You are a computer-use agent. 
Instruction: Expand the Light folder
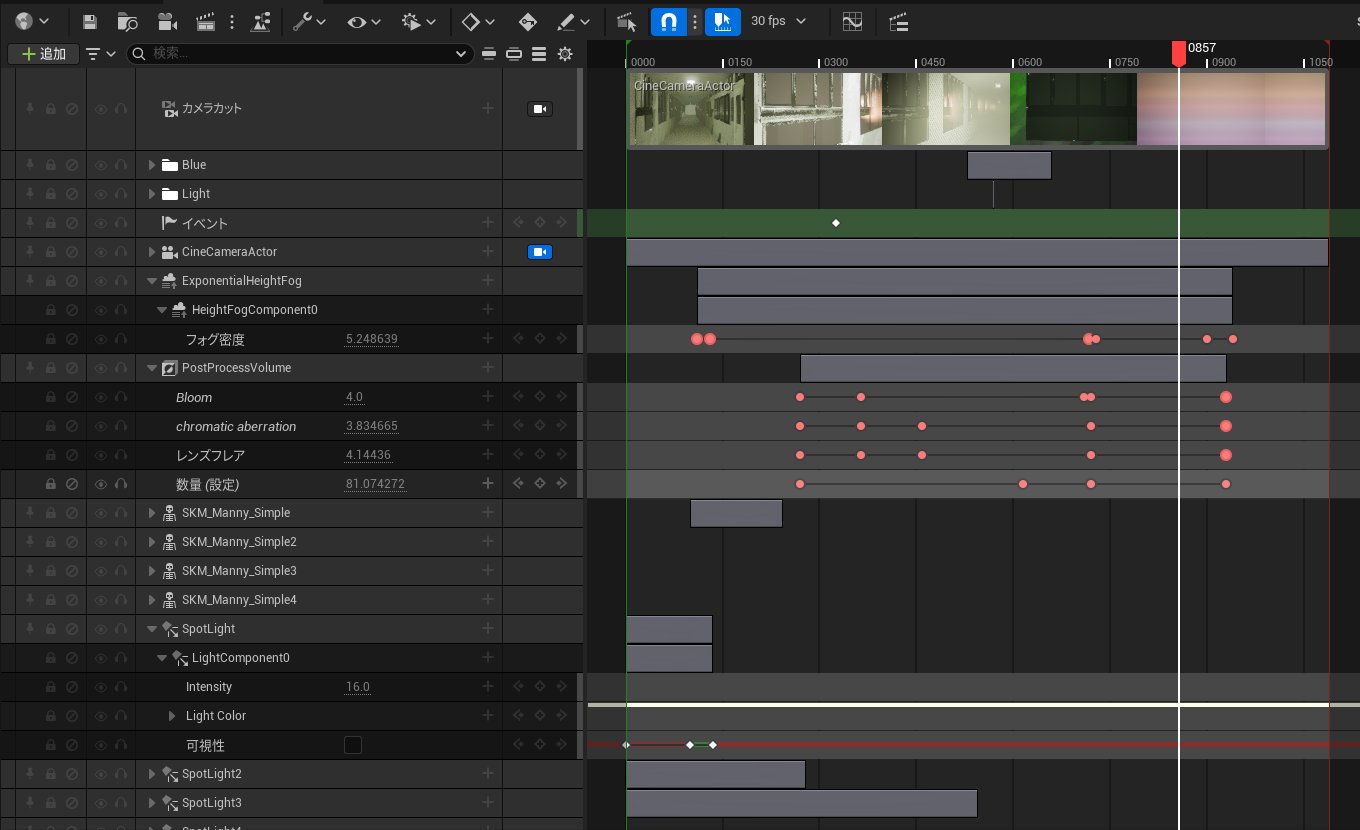pos(152,194)
